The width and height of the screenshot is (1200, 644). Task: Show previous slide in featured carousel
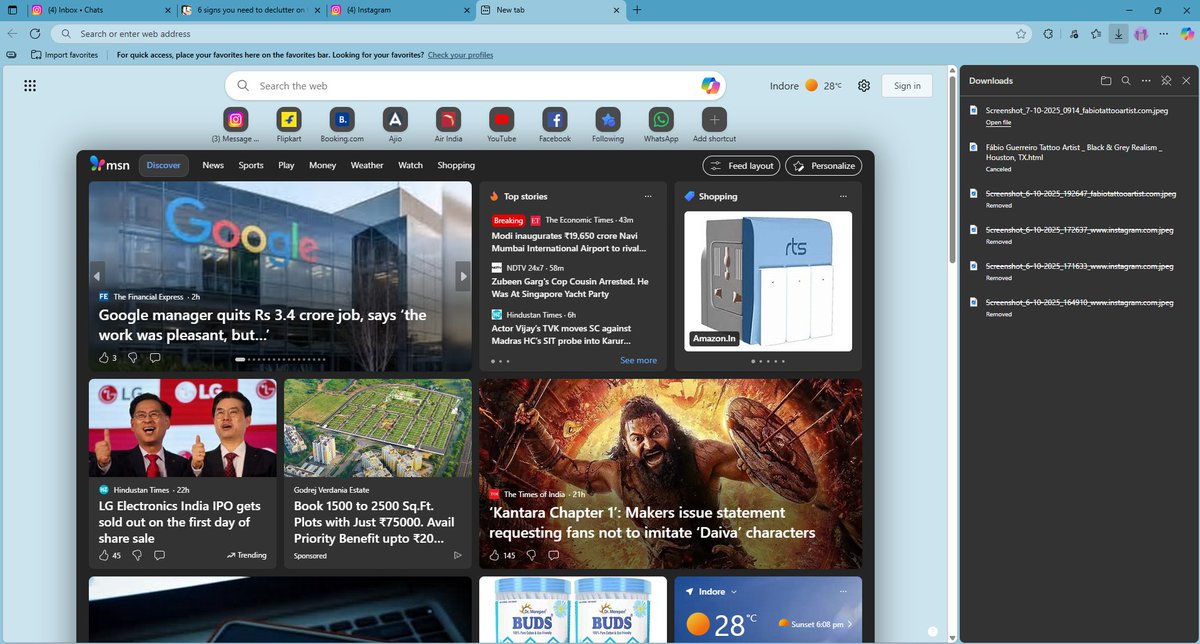tap(97, 276)
